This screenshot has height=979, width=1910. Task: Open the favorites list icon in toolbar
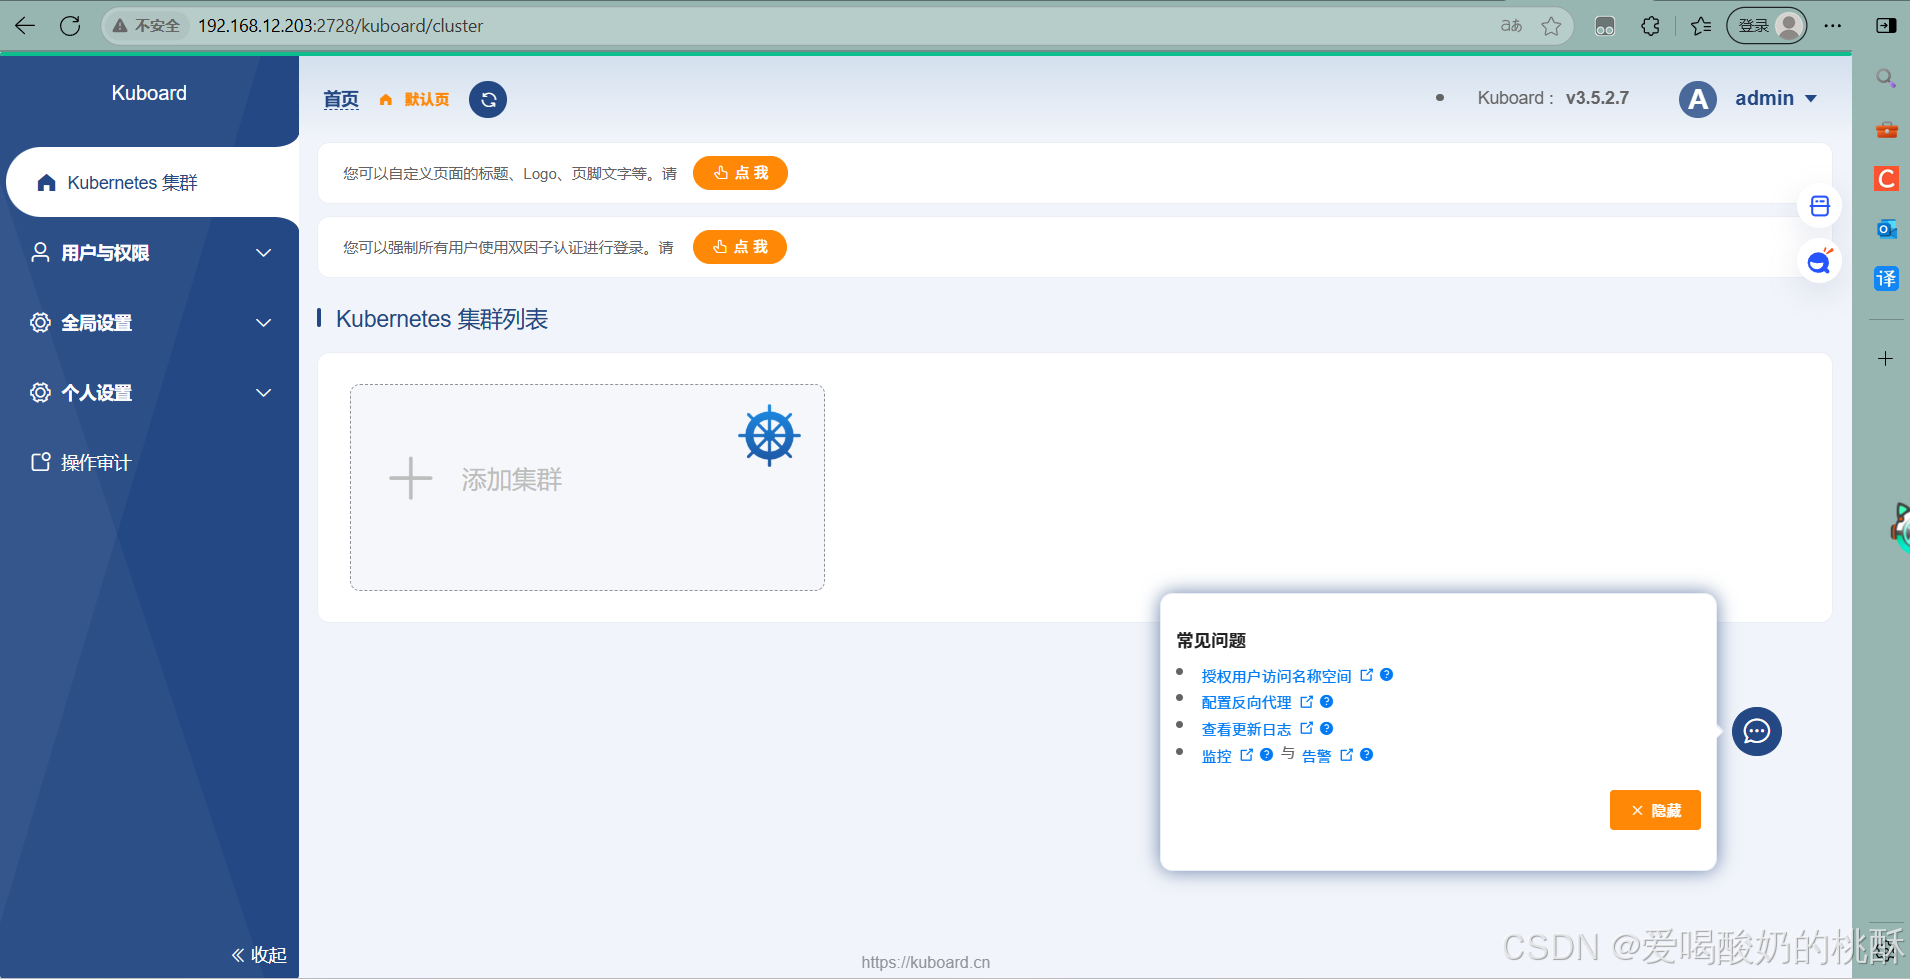[x=1701, y=26]
